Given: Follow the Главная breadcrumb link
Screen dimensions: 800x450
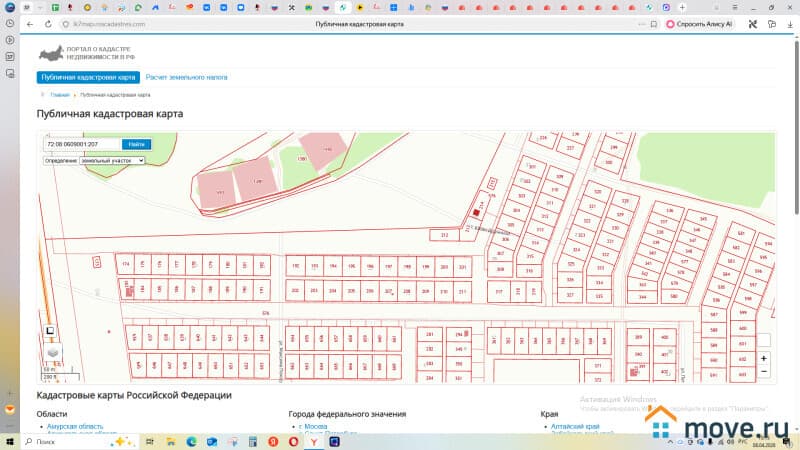Looking at the screenshot, I should click(x=60, y=95).
